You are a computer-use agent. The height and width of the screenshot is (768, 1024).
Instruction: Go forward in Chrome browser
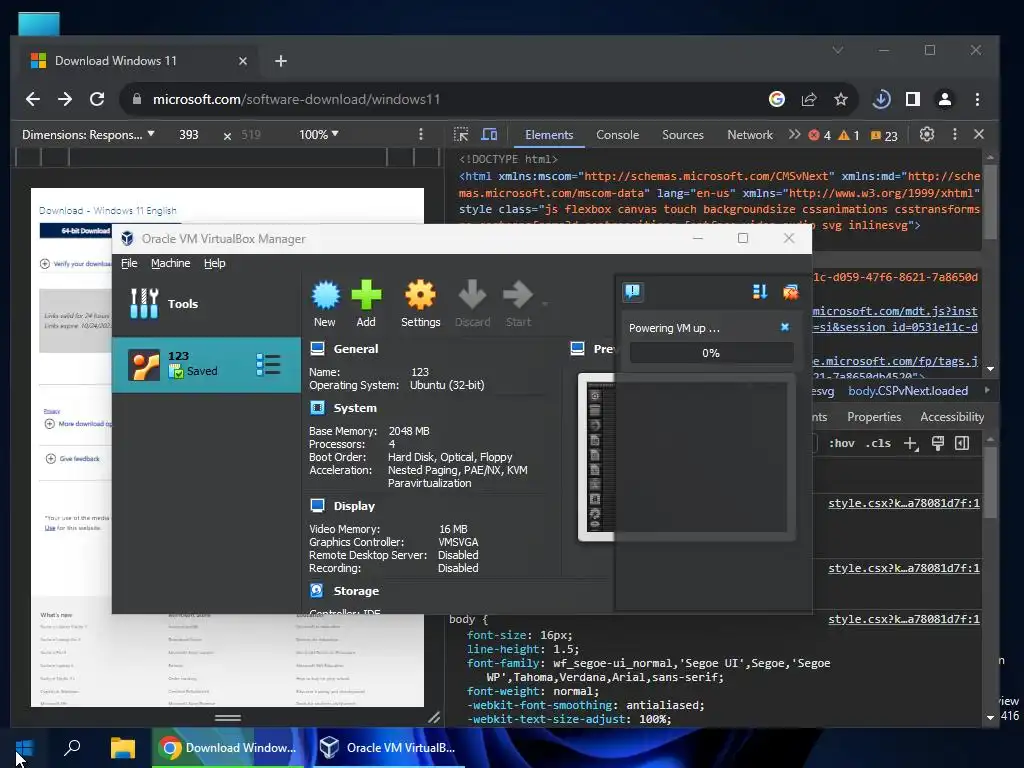click(x=65, y=99)
